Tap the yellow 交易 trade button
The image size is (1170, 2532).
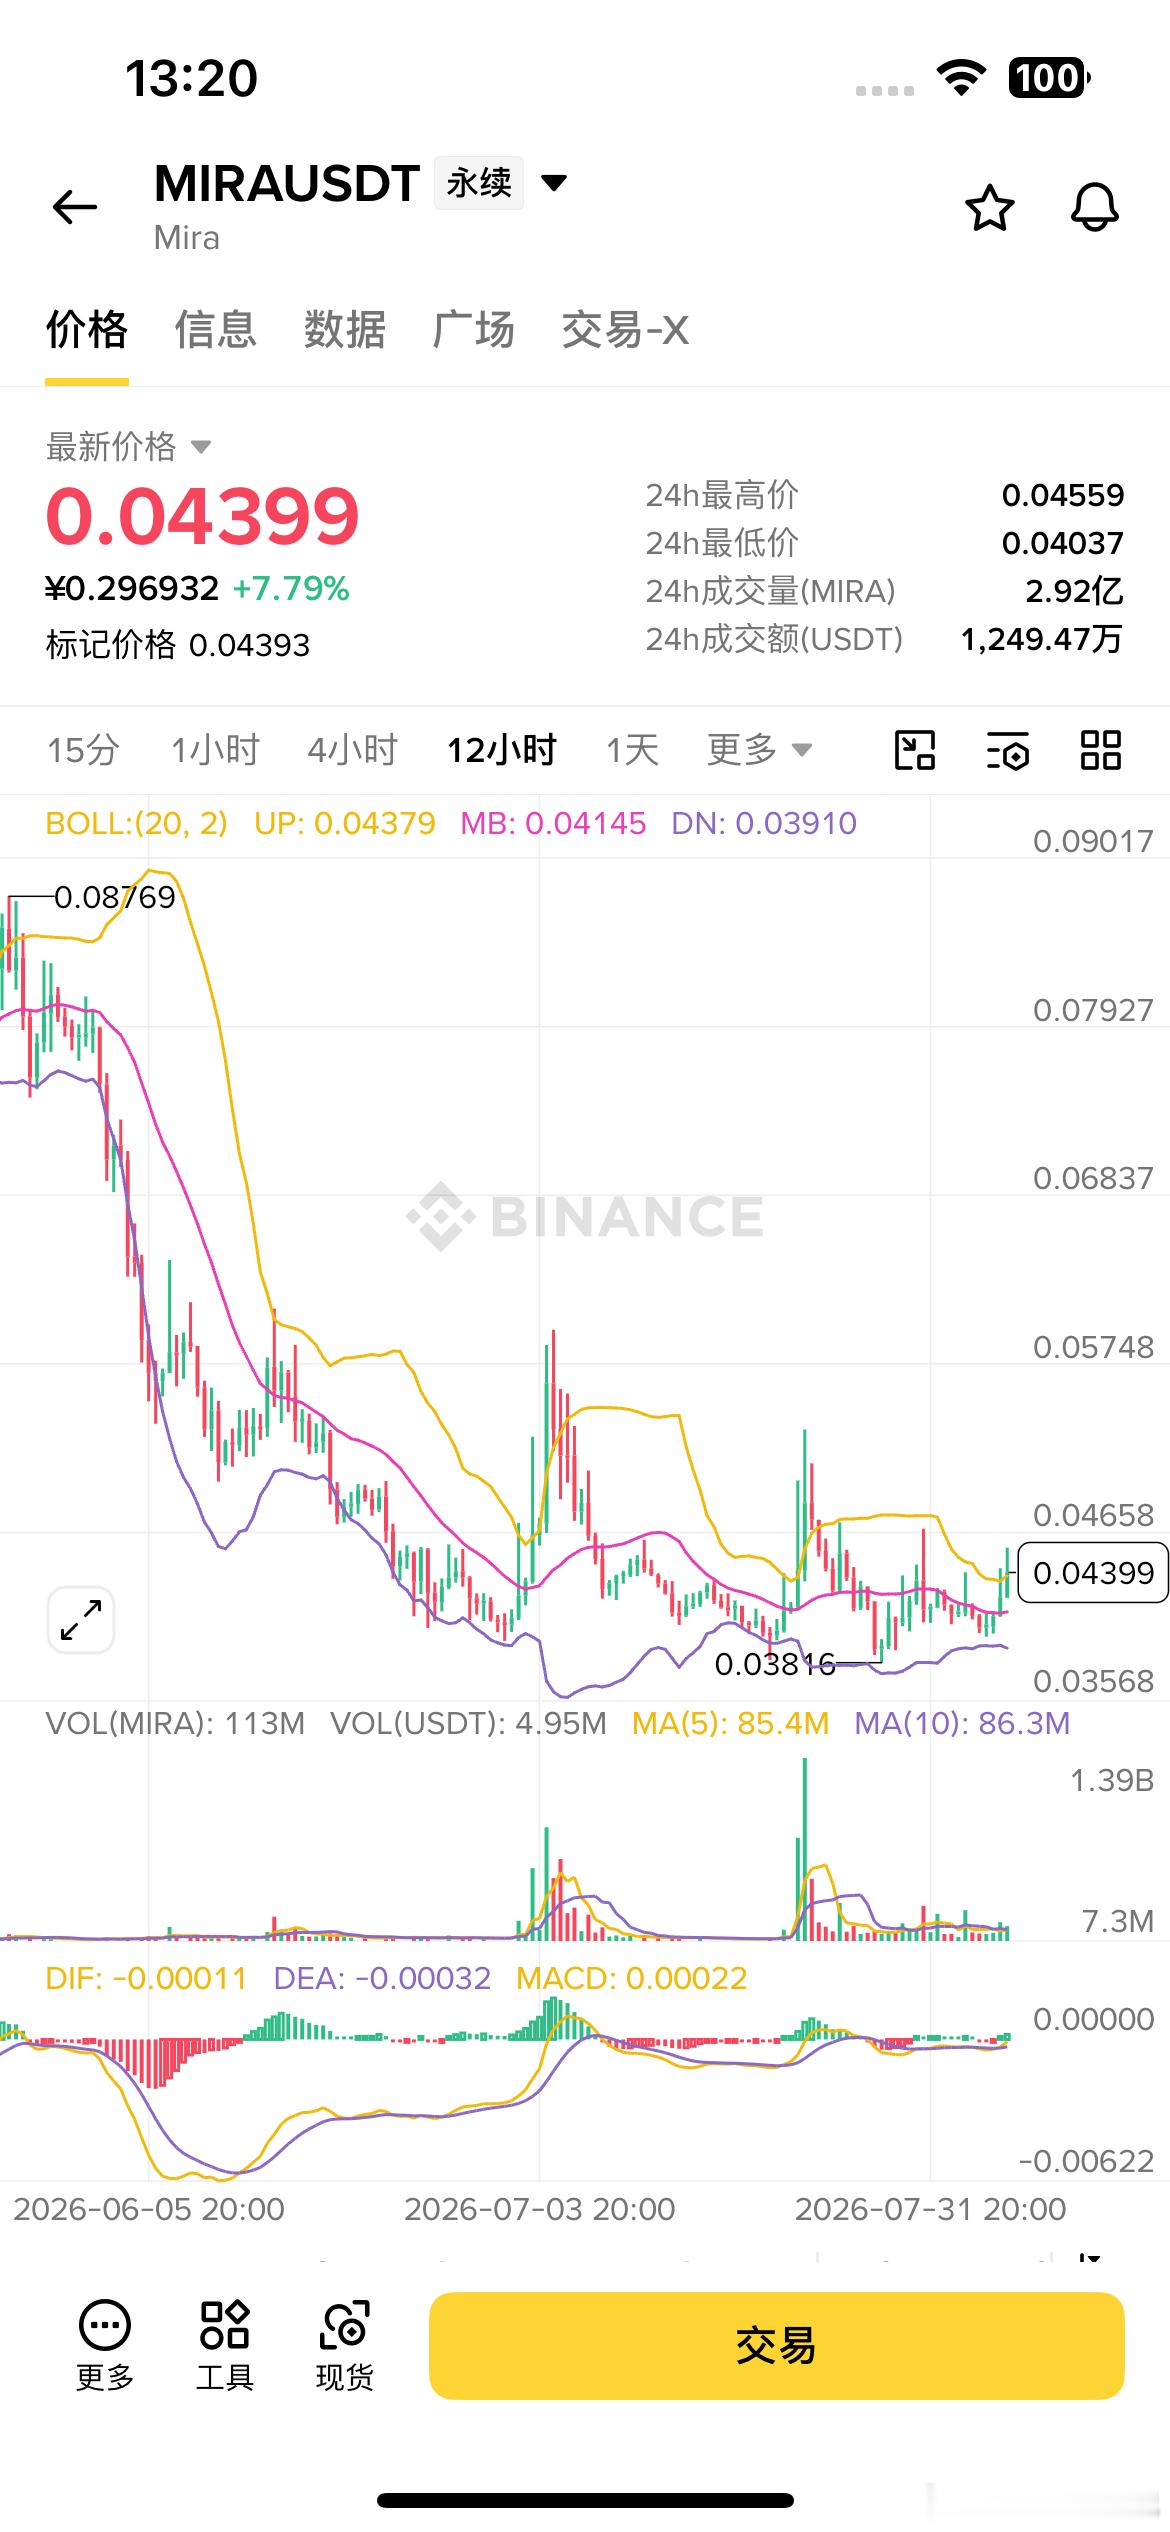[x=777, y=2345]
